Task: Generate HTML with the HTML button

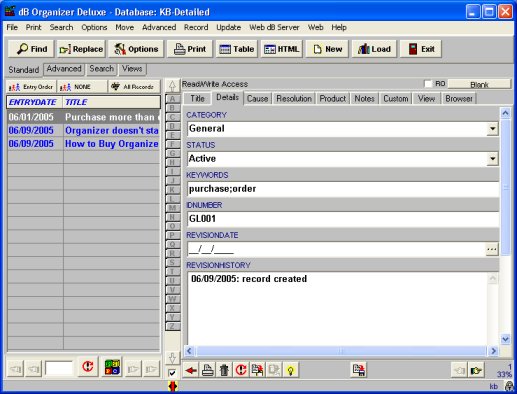Action: (x=282, y=49)
